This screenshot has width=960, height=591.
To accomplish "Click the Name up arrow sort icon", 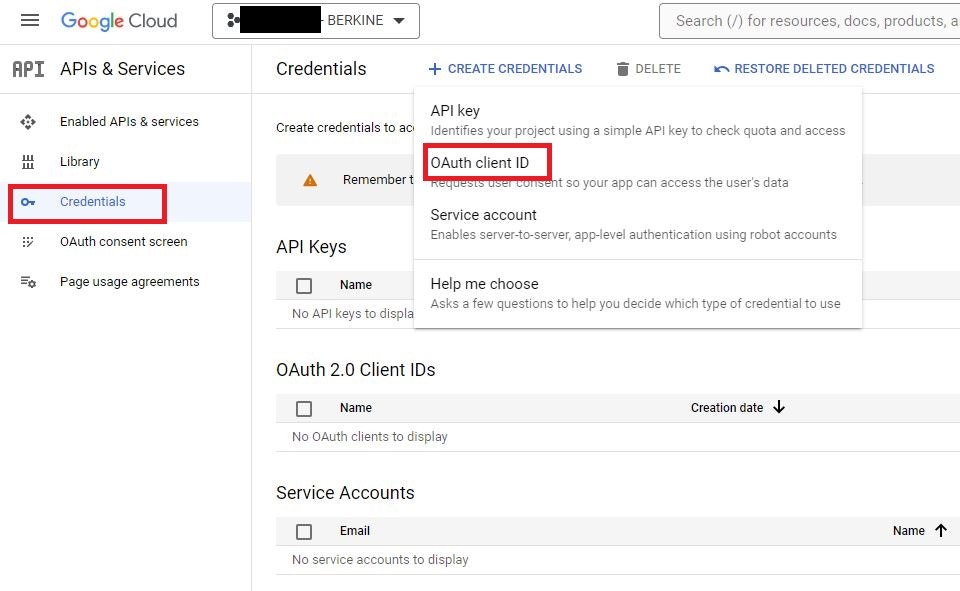I will click(941, 530).
